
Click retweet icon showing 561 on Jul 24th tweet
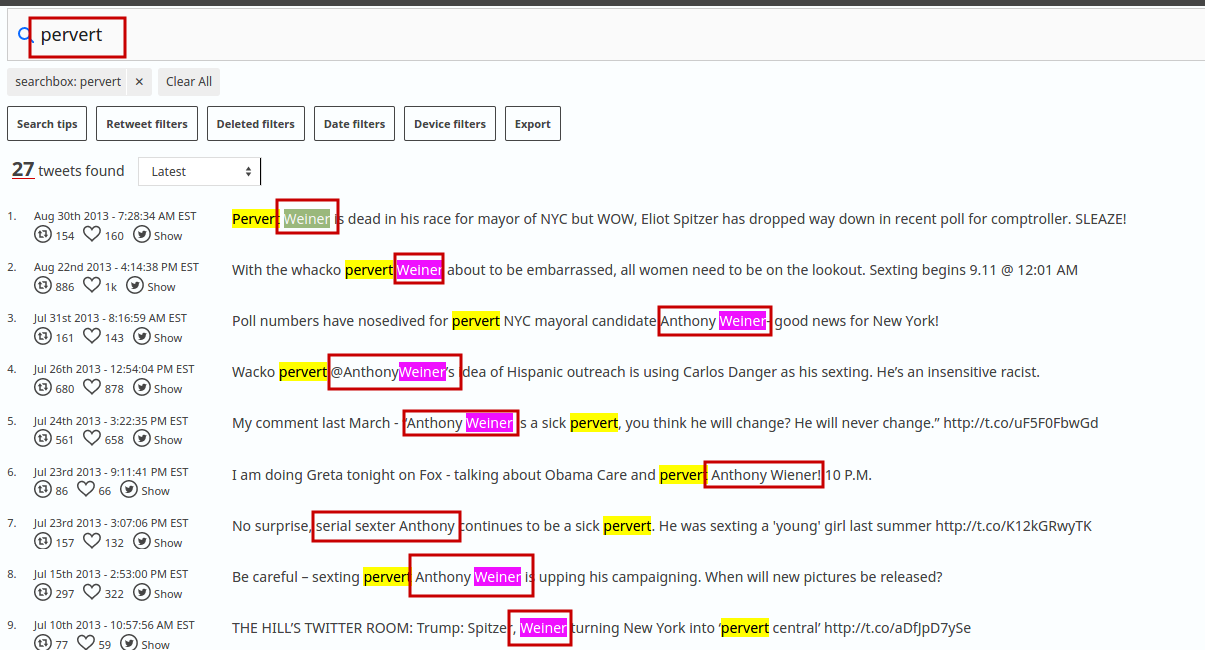43,438
